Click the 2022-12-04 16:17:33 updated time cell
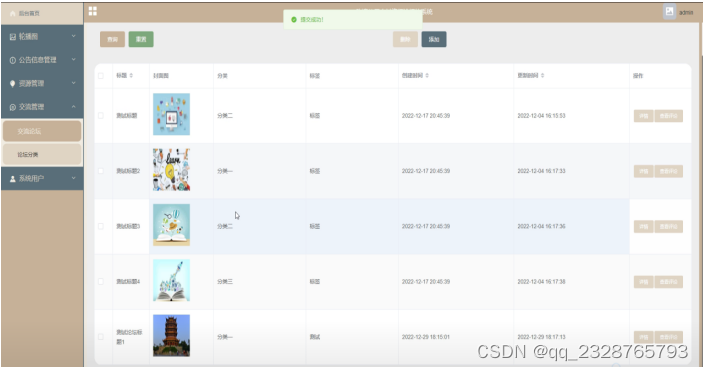This screenshot has width=703, height=371. pos(541,171)
